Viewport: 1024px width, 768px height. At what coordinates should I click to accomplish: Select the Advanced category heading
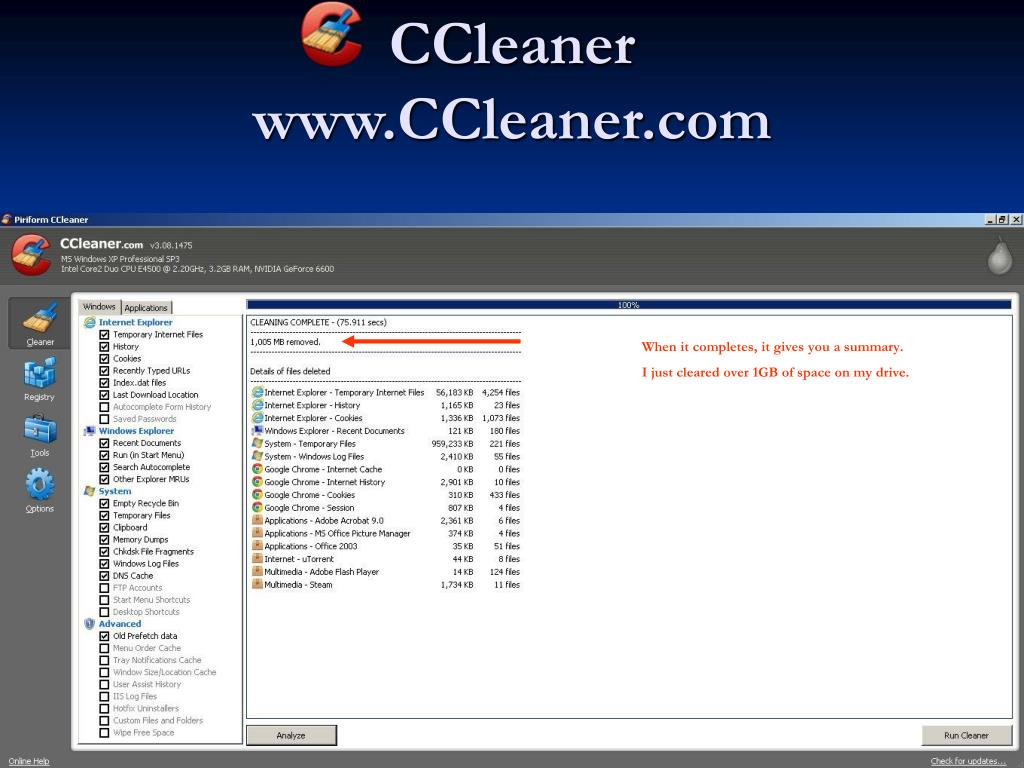120,624
